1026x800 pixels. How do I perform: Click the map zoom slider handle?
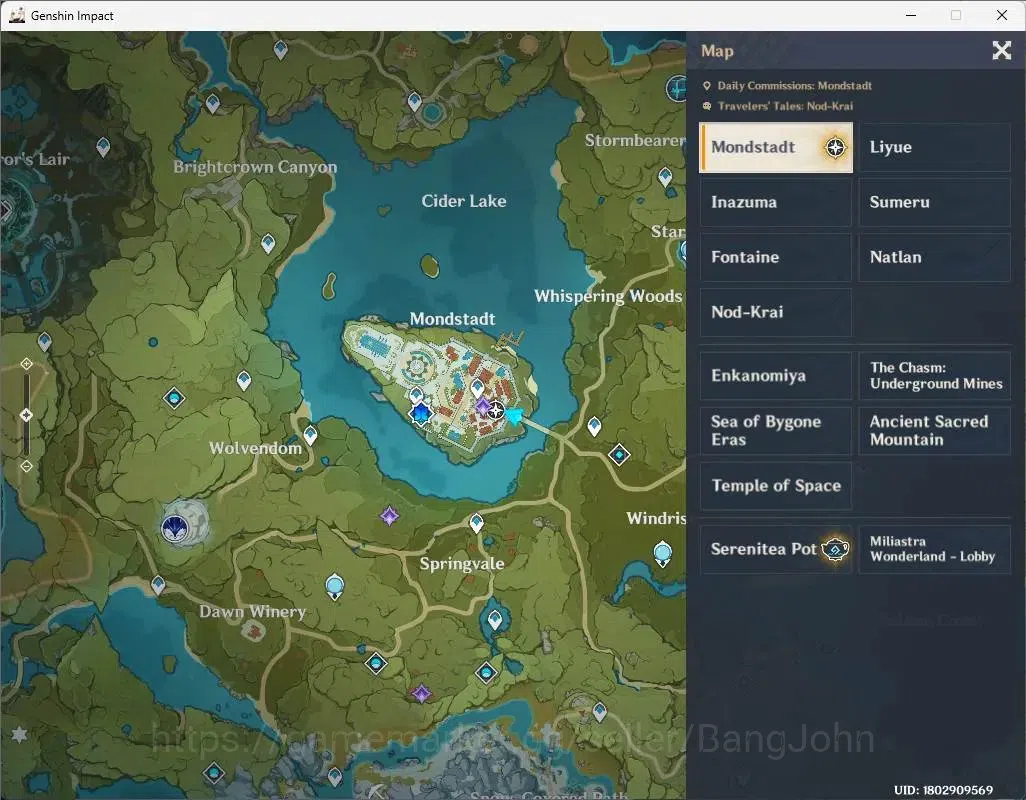pos(26,415)
